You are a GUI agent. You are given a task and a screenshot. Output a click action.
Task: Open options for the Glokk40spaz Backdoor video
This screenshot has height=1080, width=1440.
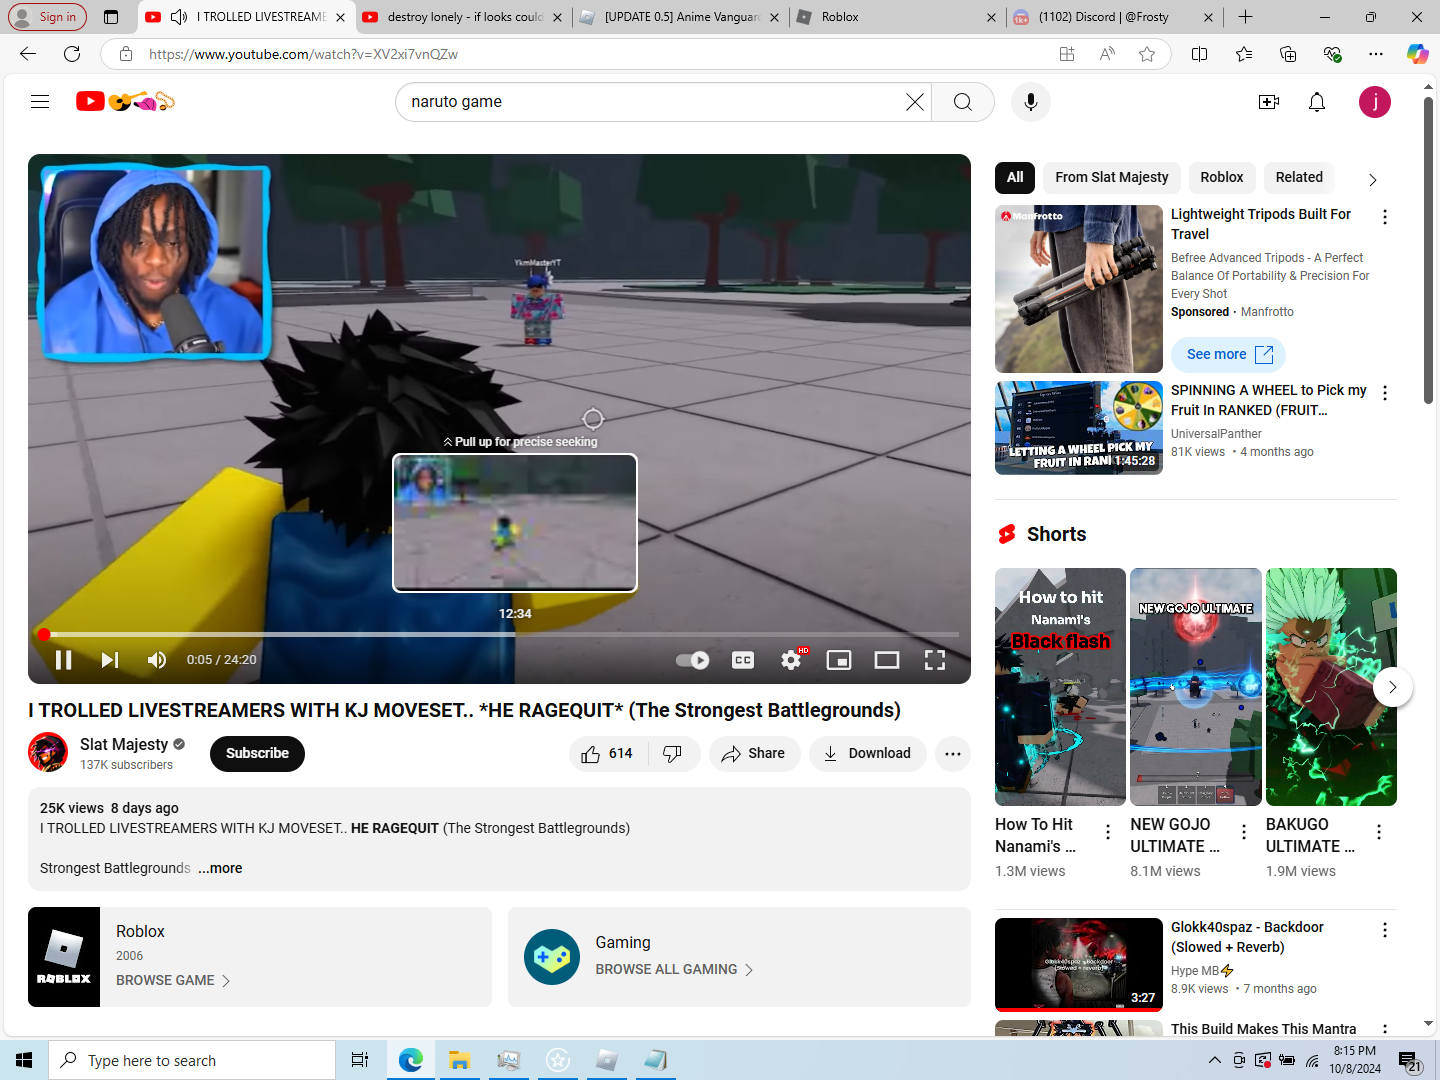click(x=1385, y=930)
